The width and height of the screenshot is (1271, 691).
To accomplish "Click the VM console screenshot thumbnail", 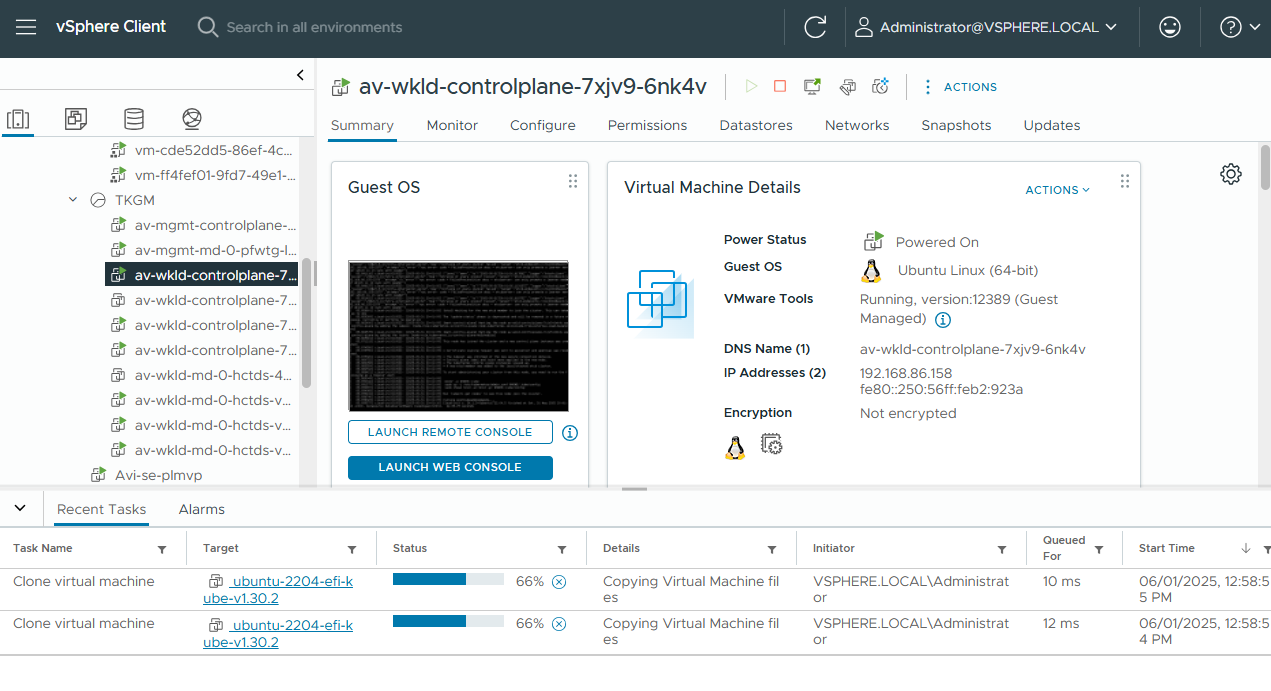I will (458, 335).
